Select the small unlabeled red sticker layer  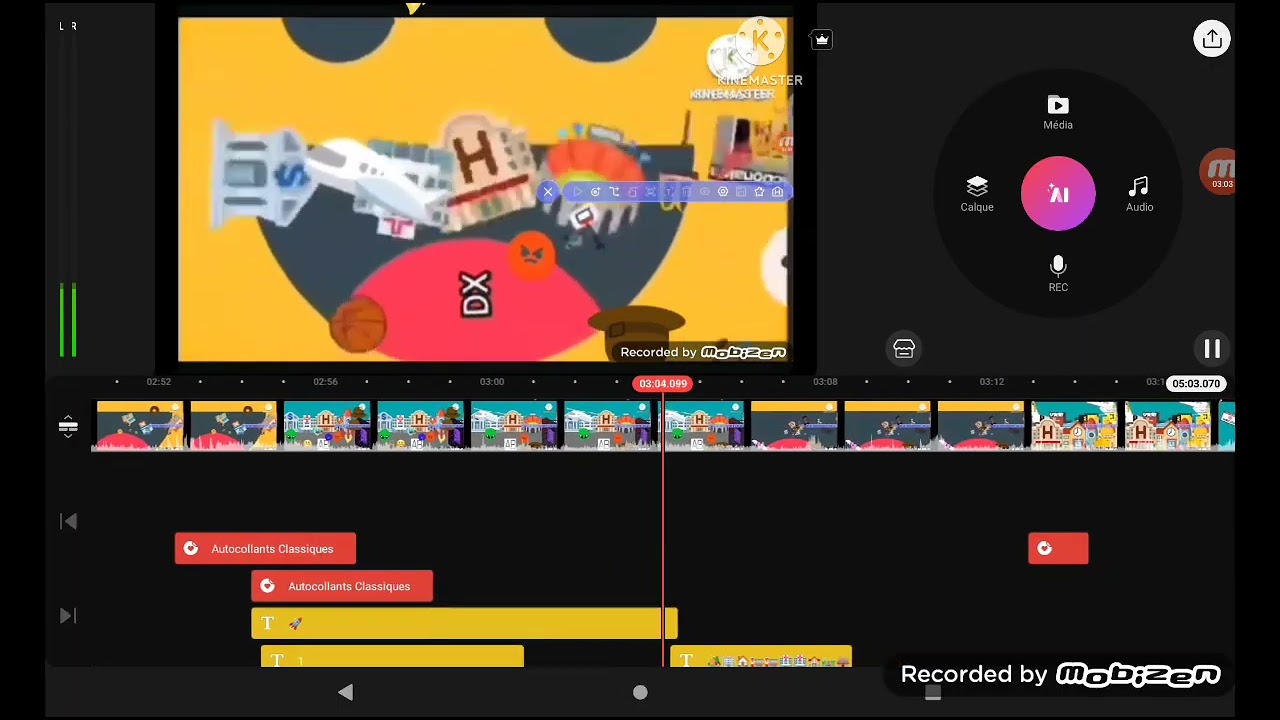point(1058,548)
